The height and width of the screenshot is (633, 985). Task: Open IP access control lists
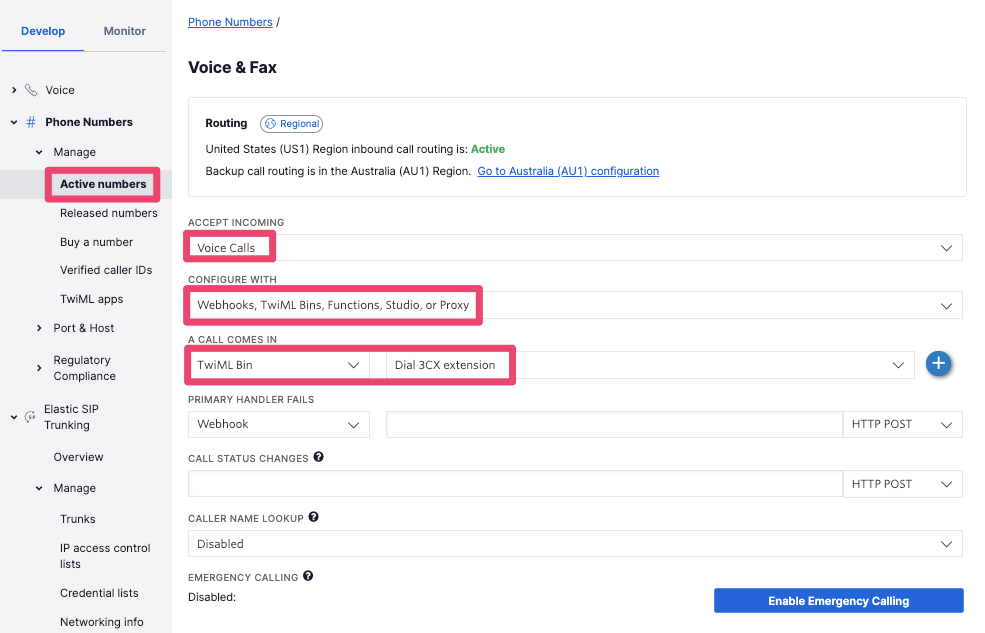105,556
